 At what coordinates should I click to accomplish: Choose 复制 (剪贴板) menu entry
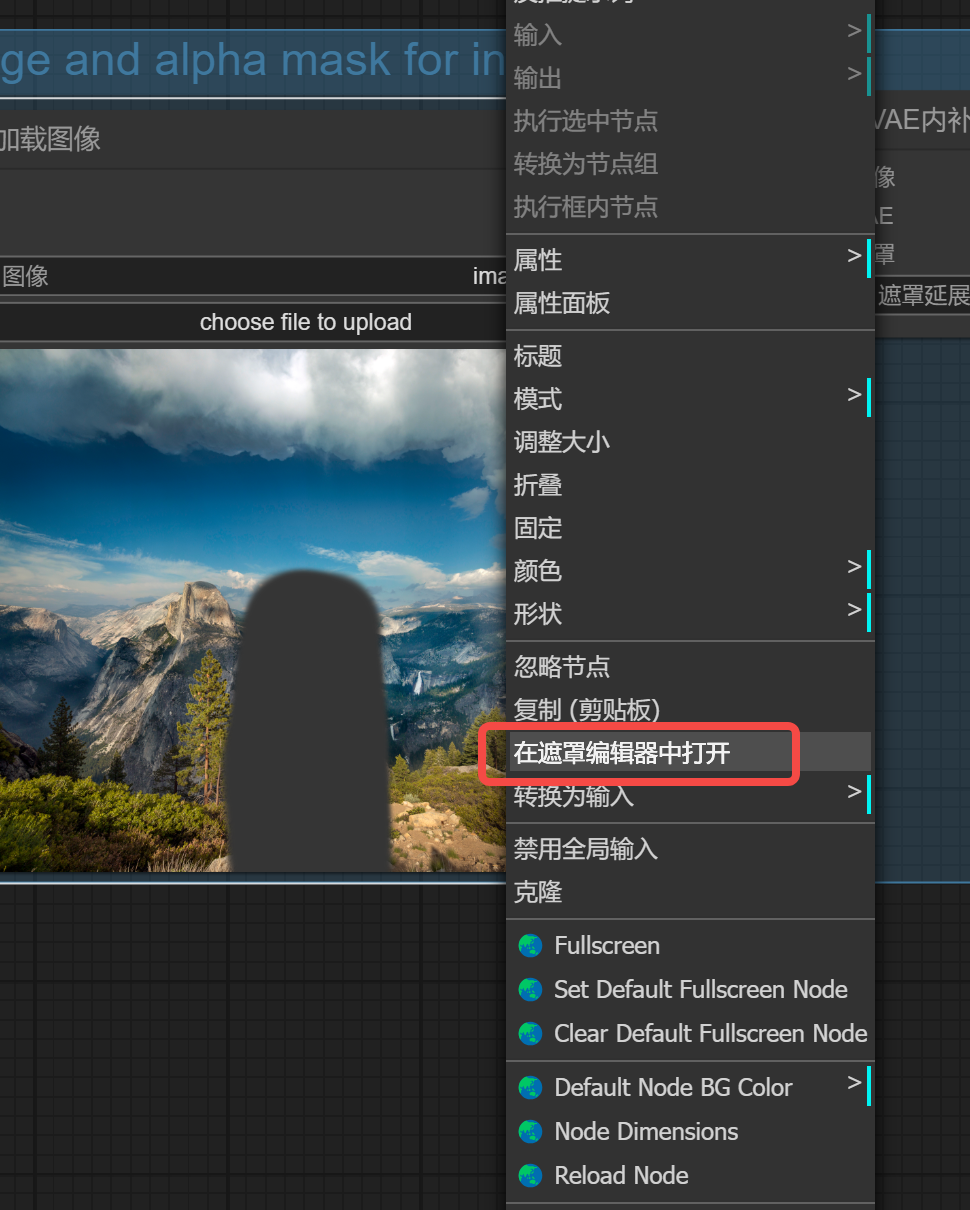689,710
